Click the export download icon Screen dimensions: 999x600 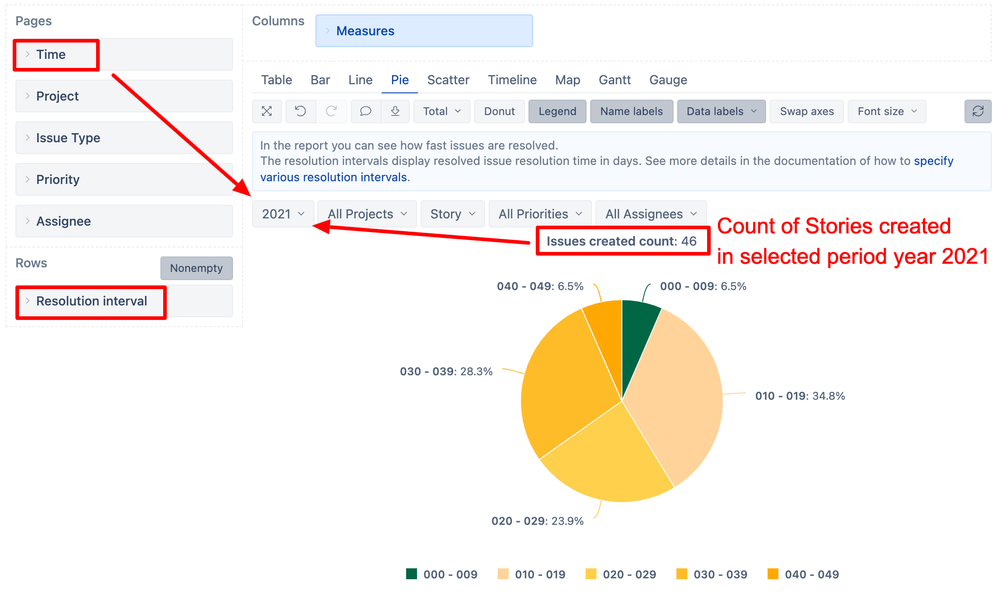pyautogui.click(x=395, y=112)
